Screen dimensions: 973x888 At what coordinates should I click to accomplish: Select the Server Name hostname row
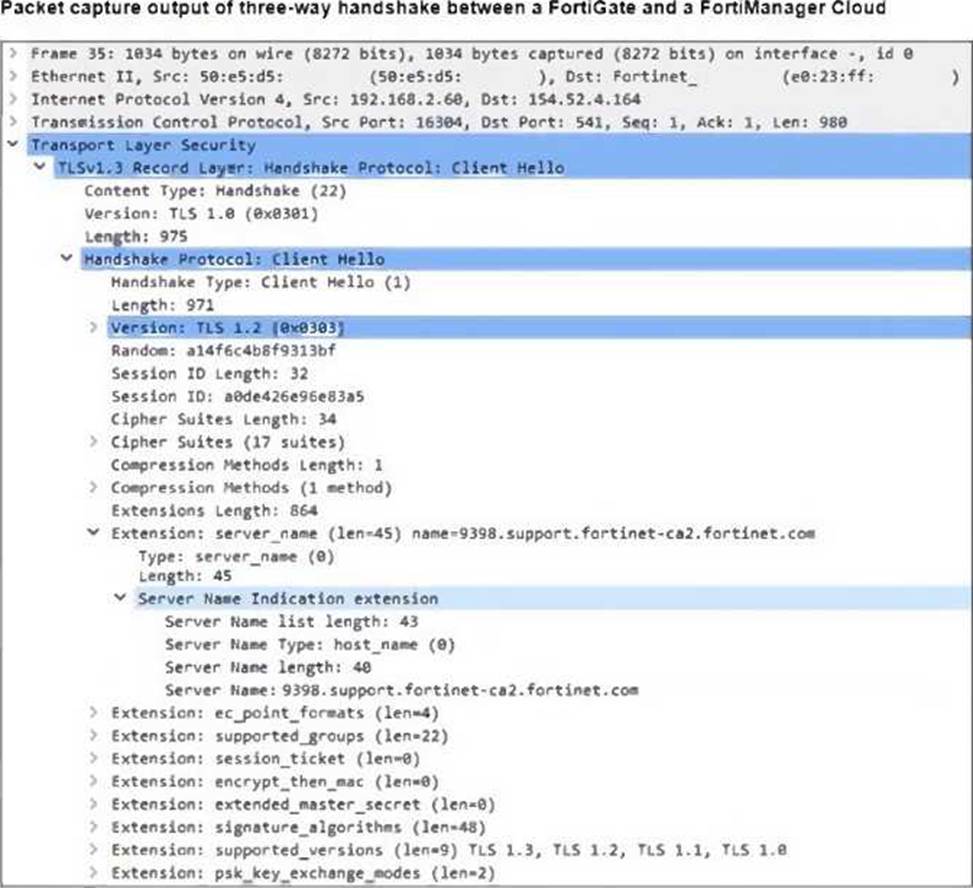[400, 690]
